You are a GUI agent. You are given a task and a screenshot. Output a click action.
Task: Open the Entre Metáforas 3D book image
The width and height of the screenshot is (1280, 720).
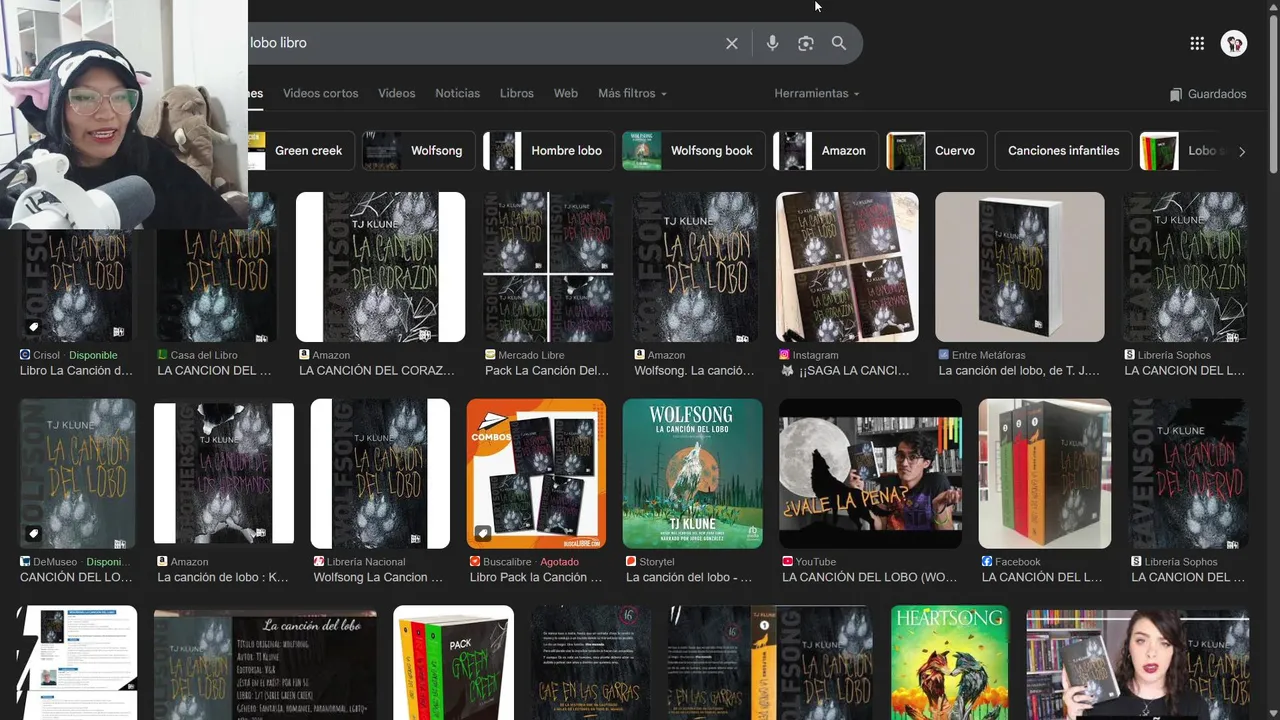pyautogui.click(x=1020, y=267)
